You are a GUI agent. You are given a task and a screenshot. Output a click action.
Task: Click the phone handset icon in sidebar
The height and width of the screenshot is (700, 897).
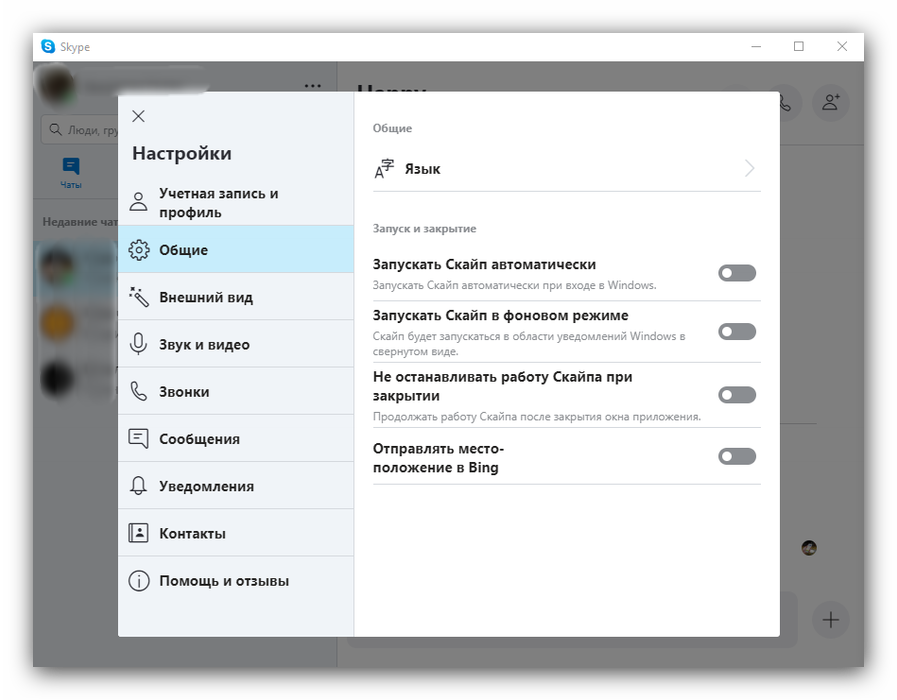pyautogui.click(x=138, y=391)
